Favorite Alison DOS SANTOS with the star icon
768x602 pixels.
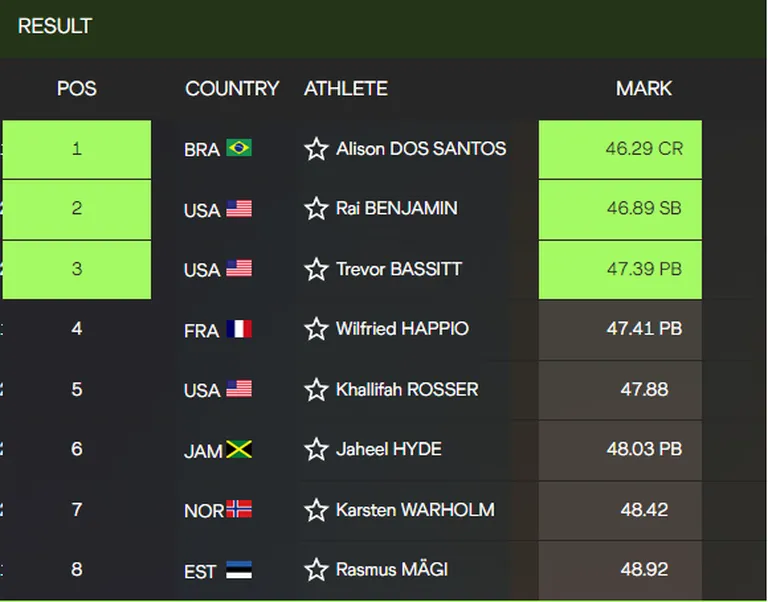coord(316,149)
